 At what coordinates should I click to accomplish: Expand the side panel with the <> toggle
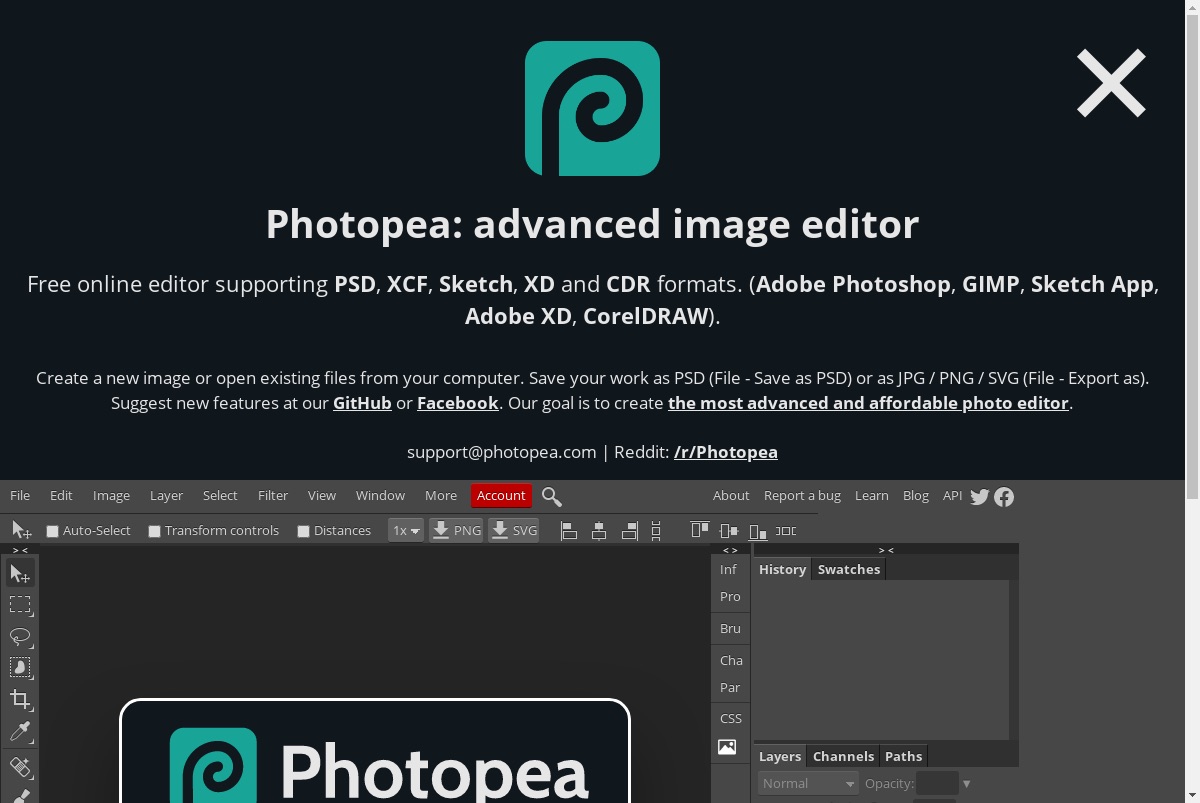point(730,550)
